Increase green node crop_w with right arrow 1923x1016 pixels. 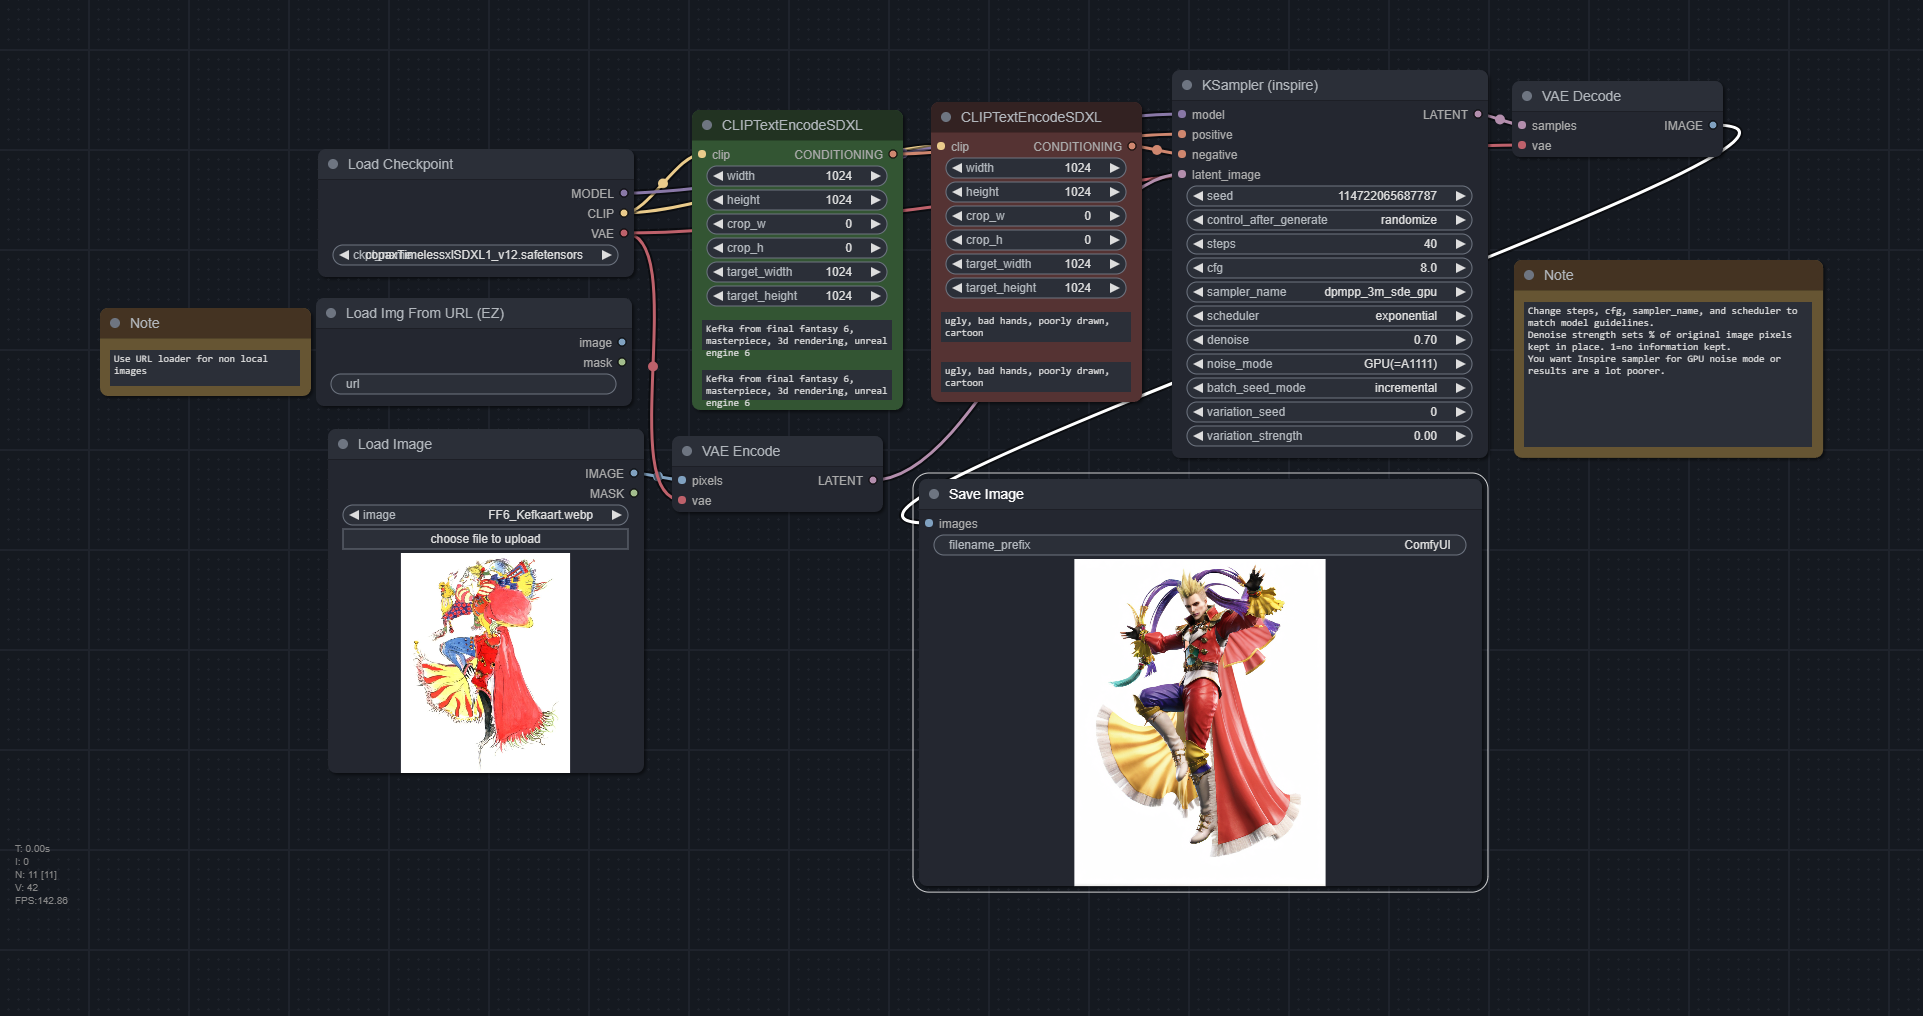pyautogui.click(x=875, y=224)
